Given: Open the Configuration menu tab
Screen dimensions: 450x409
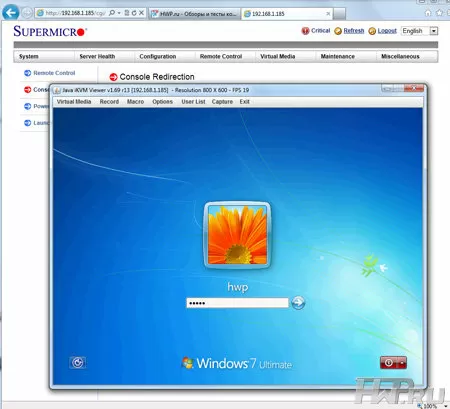Looking at the screenshot, I should click(158, 56).
